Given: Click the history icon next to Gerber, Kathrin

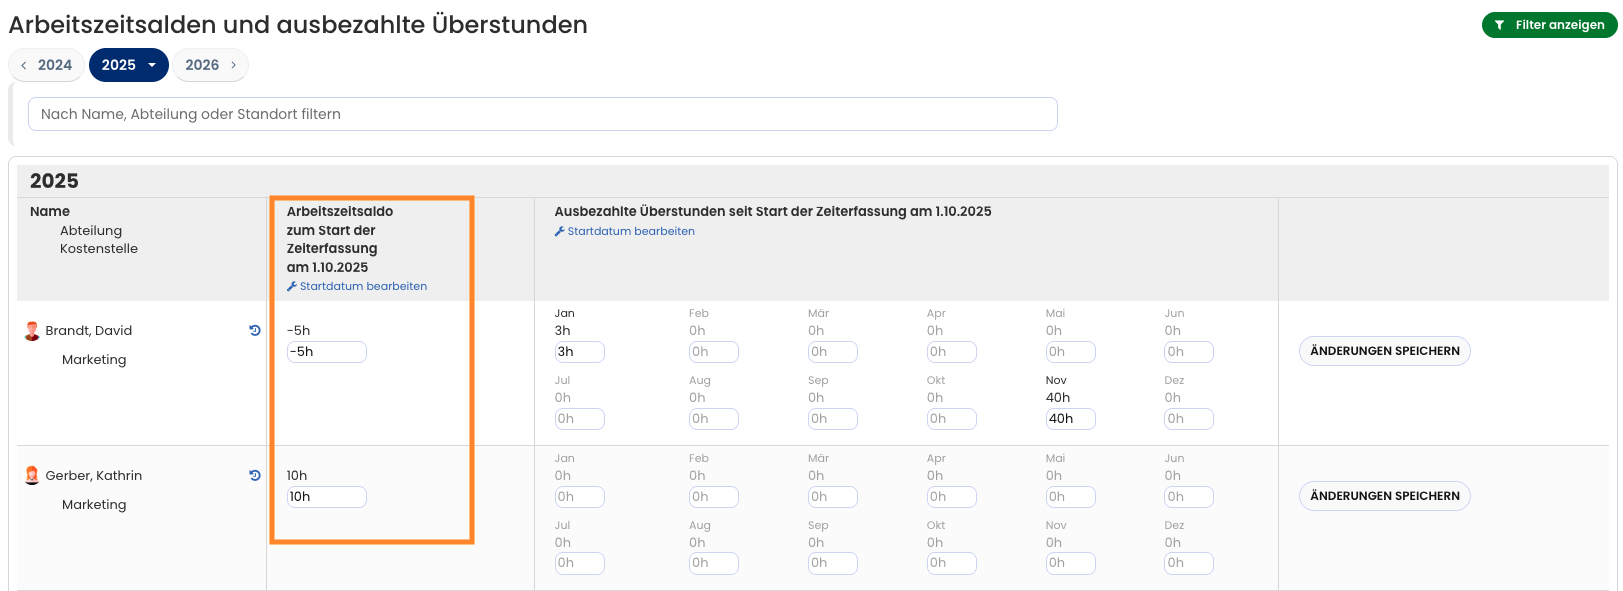Looking at the screenshot, I should tap(255, 475).
